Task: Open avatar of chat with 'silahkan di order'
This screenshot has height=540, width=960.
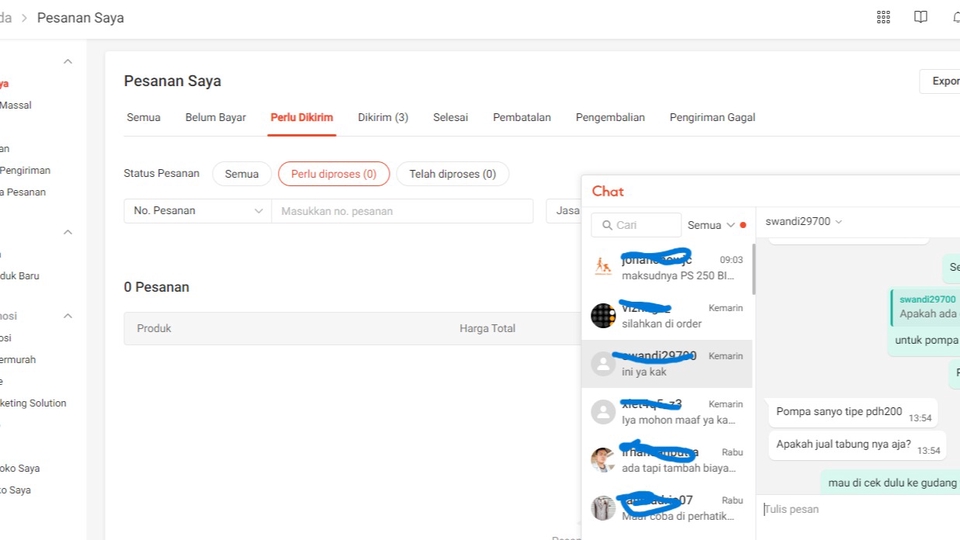Action: pos(603,315)
